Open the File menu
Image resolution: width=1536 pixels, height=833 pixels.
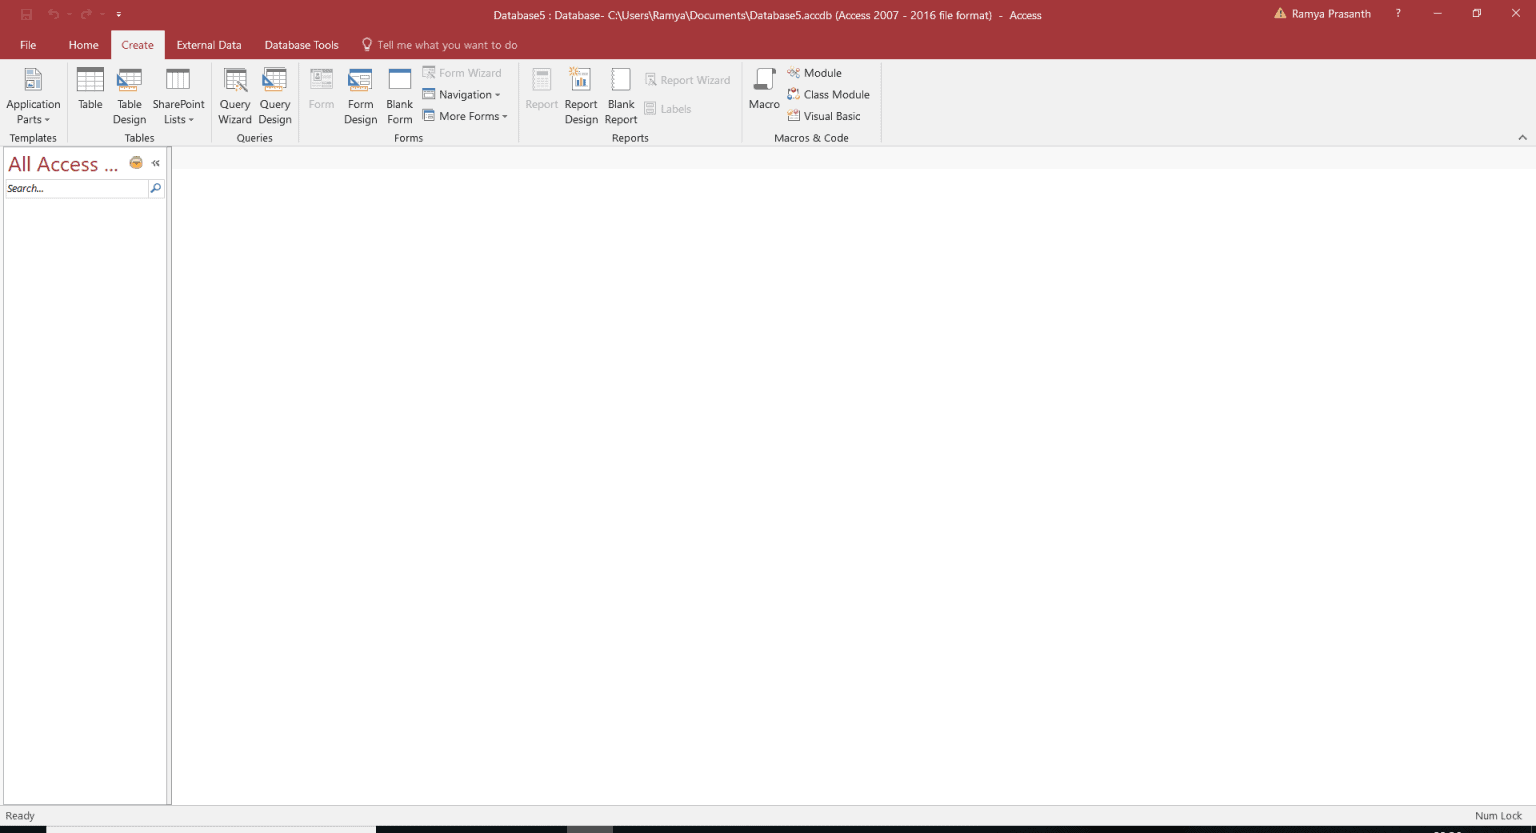(x=28, y=45)
